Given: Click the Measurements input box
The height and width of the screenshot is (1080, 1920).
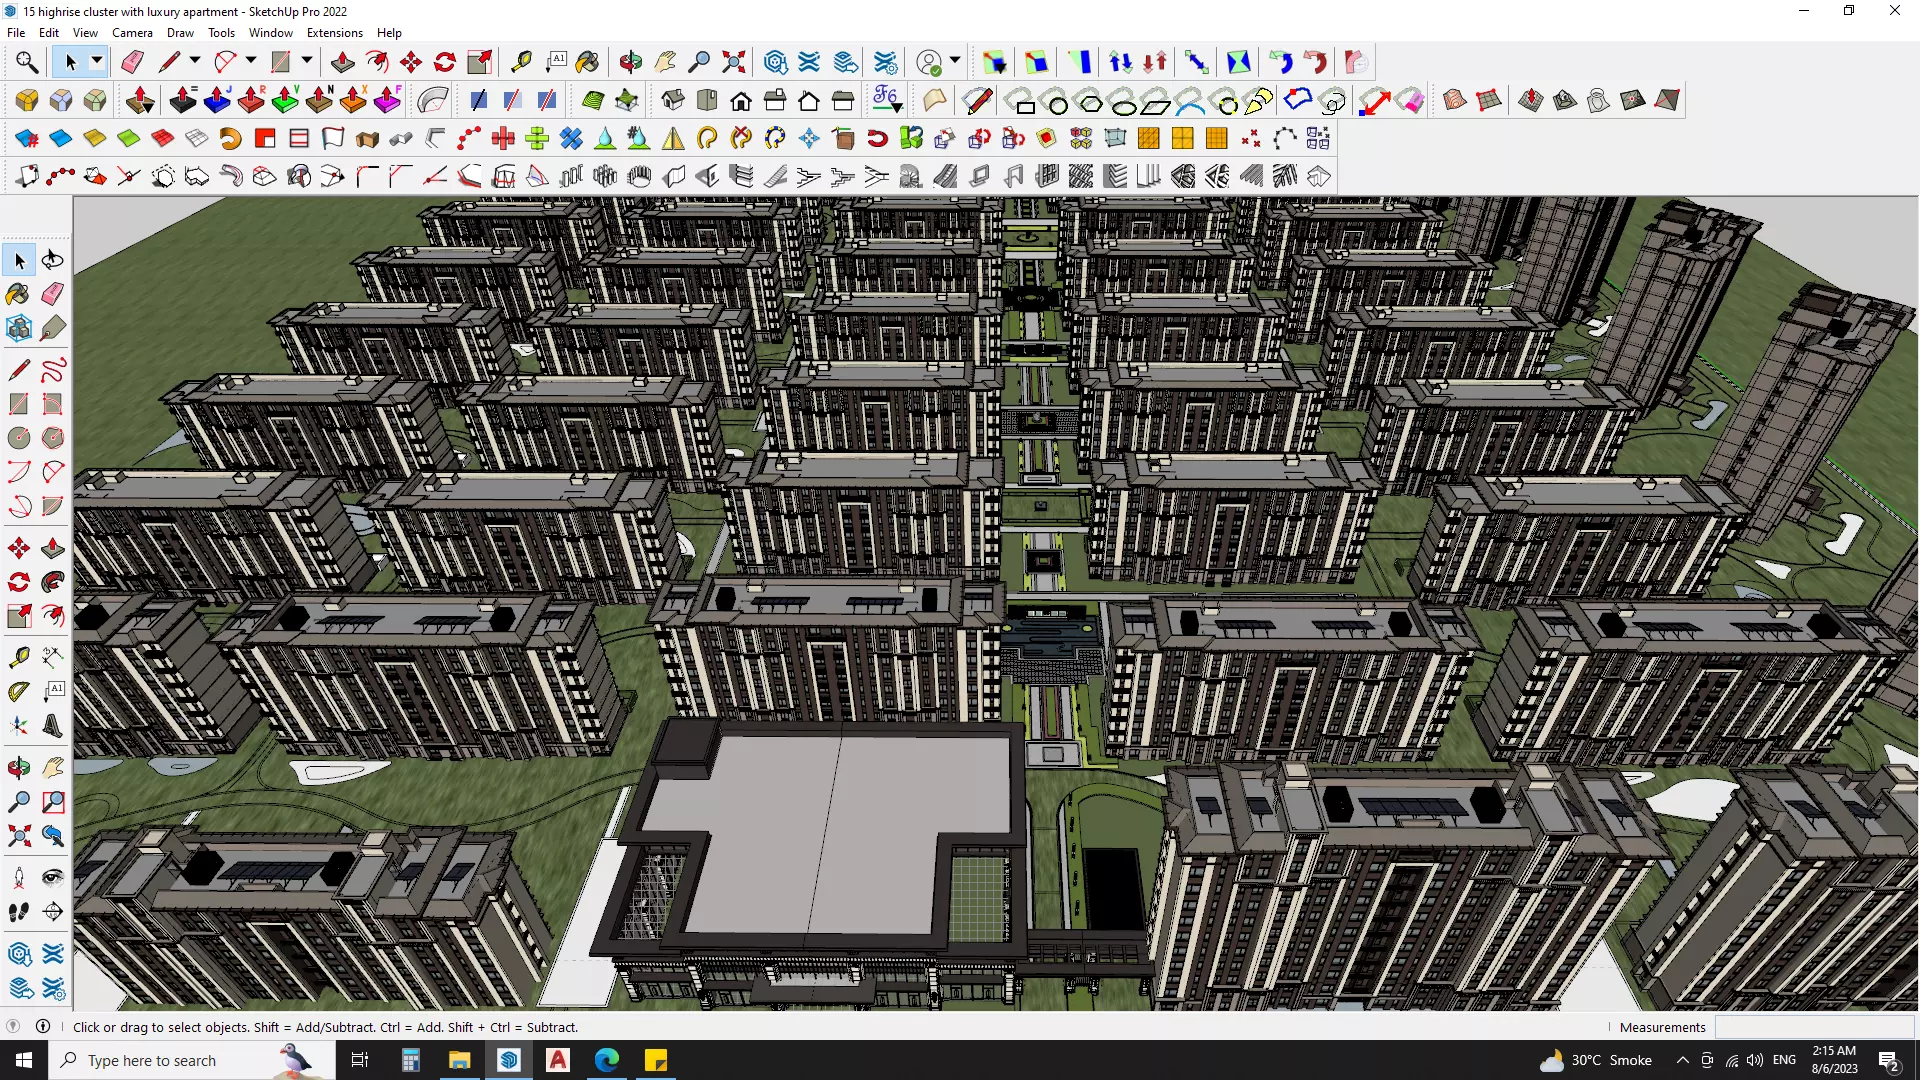Looking at the screenshot, I should pyautogui.click(x=1814, y=1027).
